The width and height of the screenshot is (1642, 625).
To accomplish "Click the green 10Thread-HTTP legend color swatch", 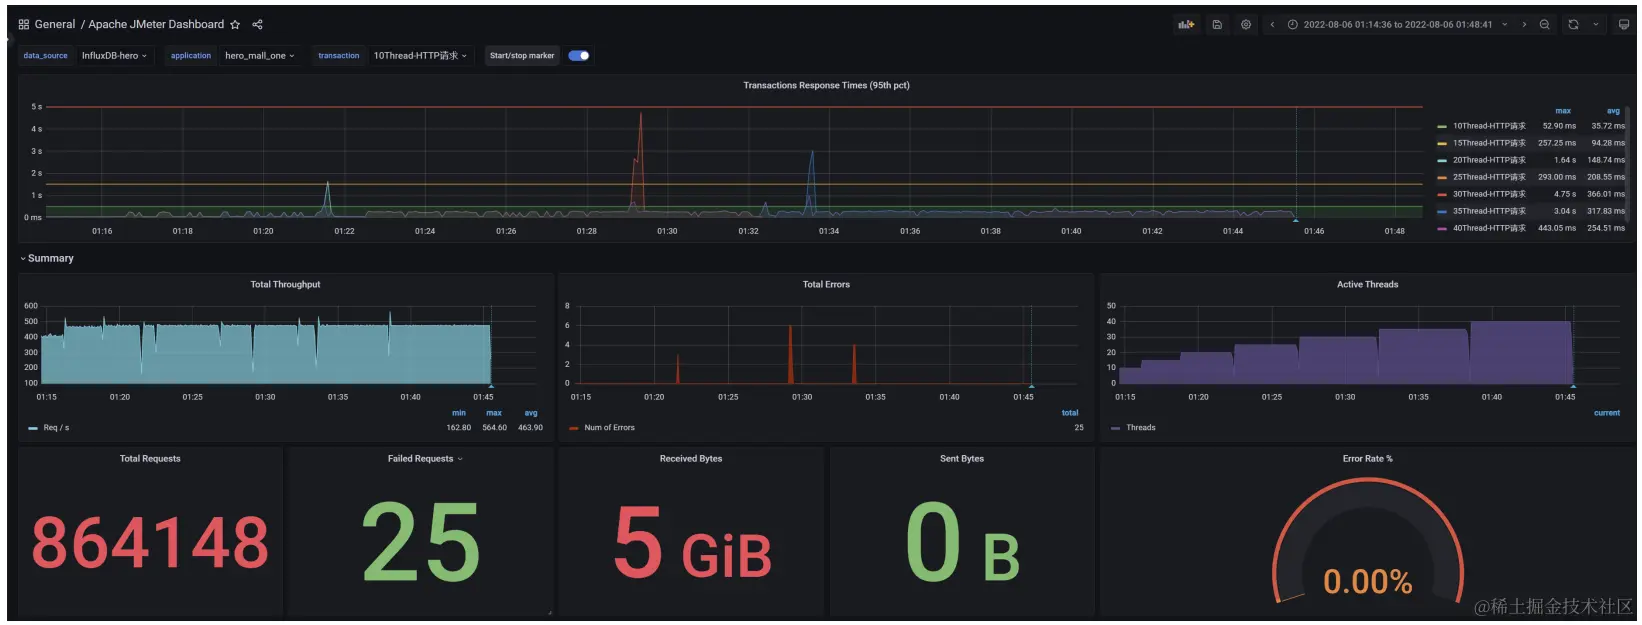I will coord(1442,127).
